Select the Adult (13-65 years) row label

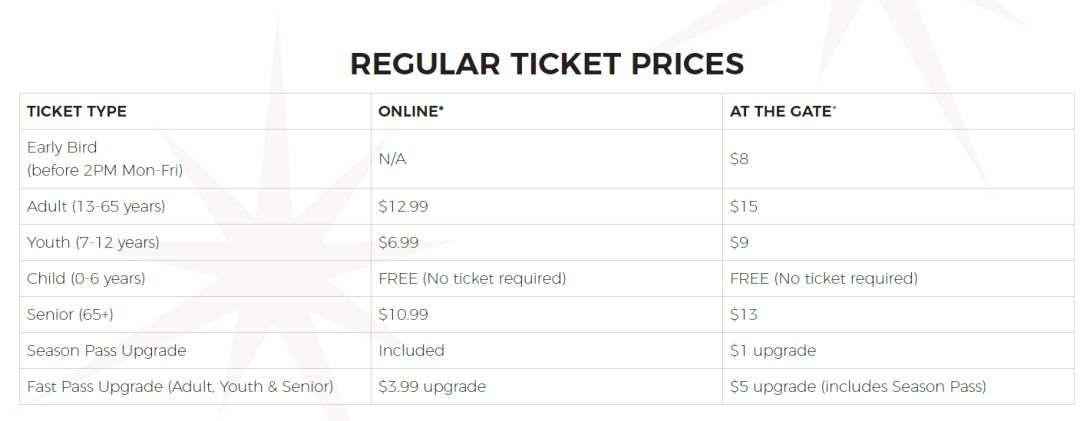point(96,207)
